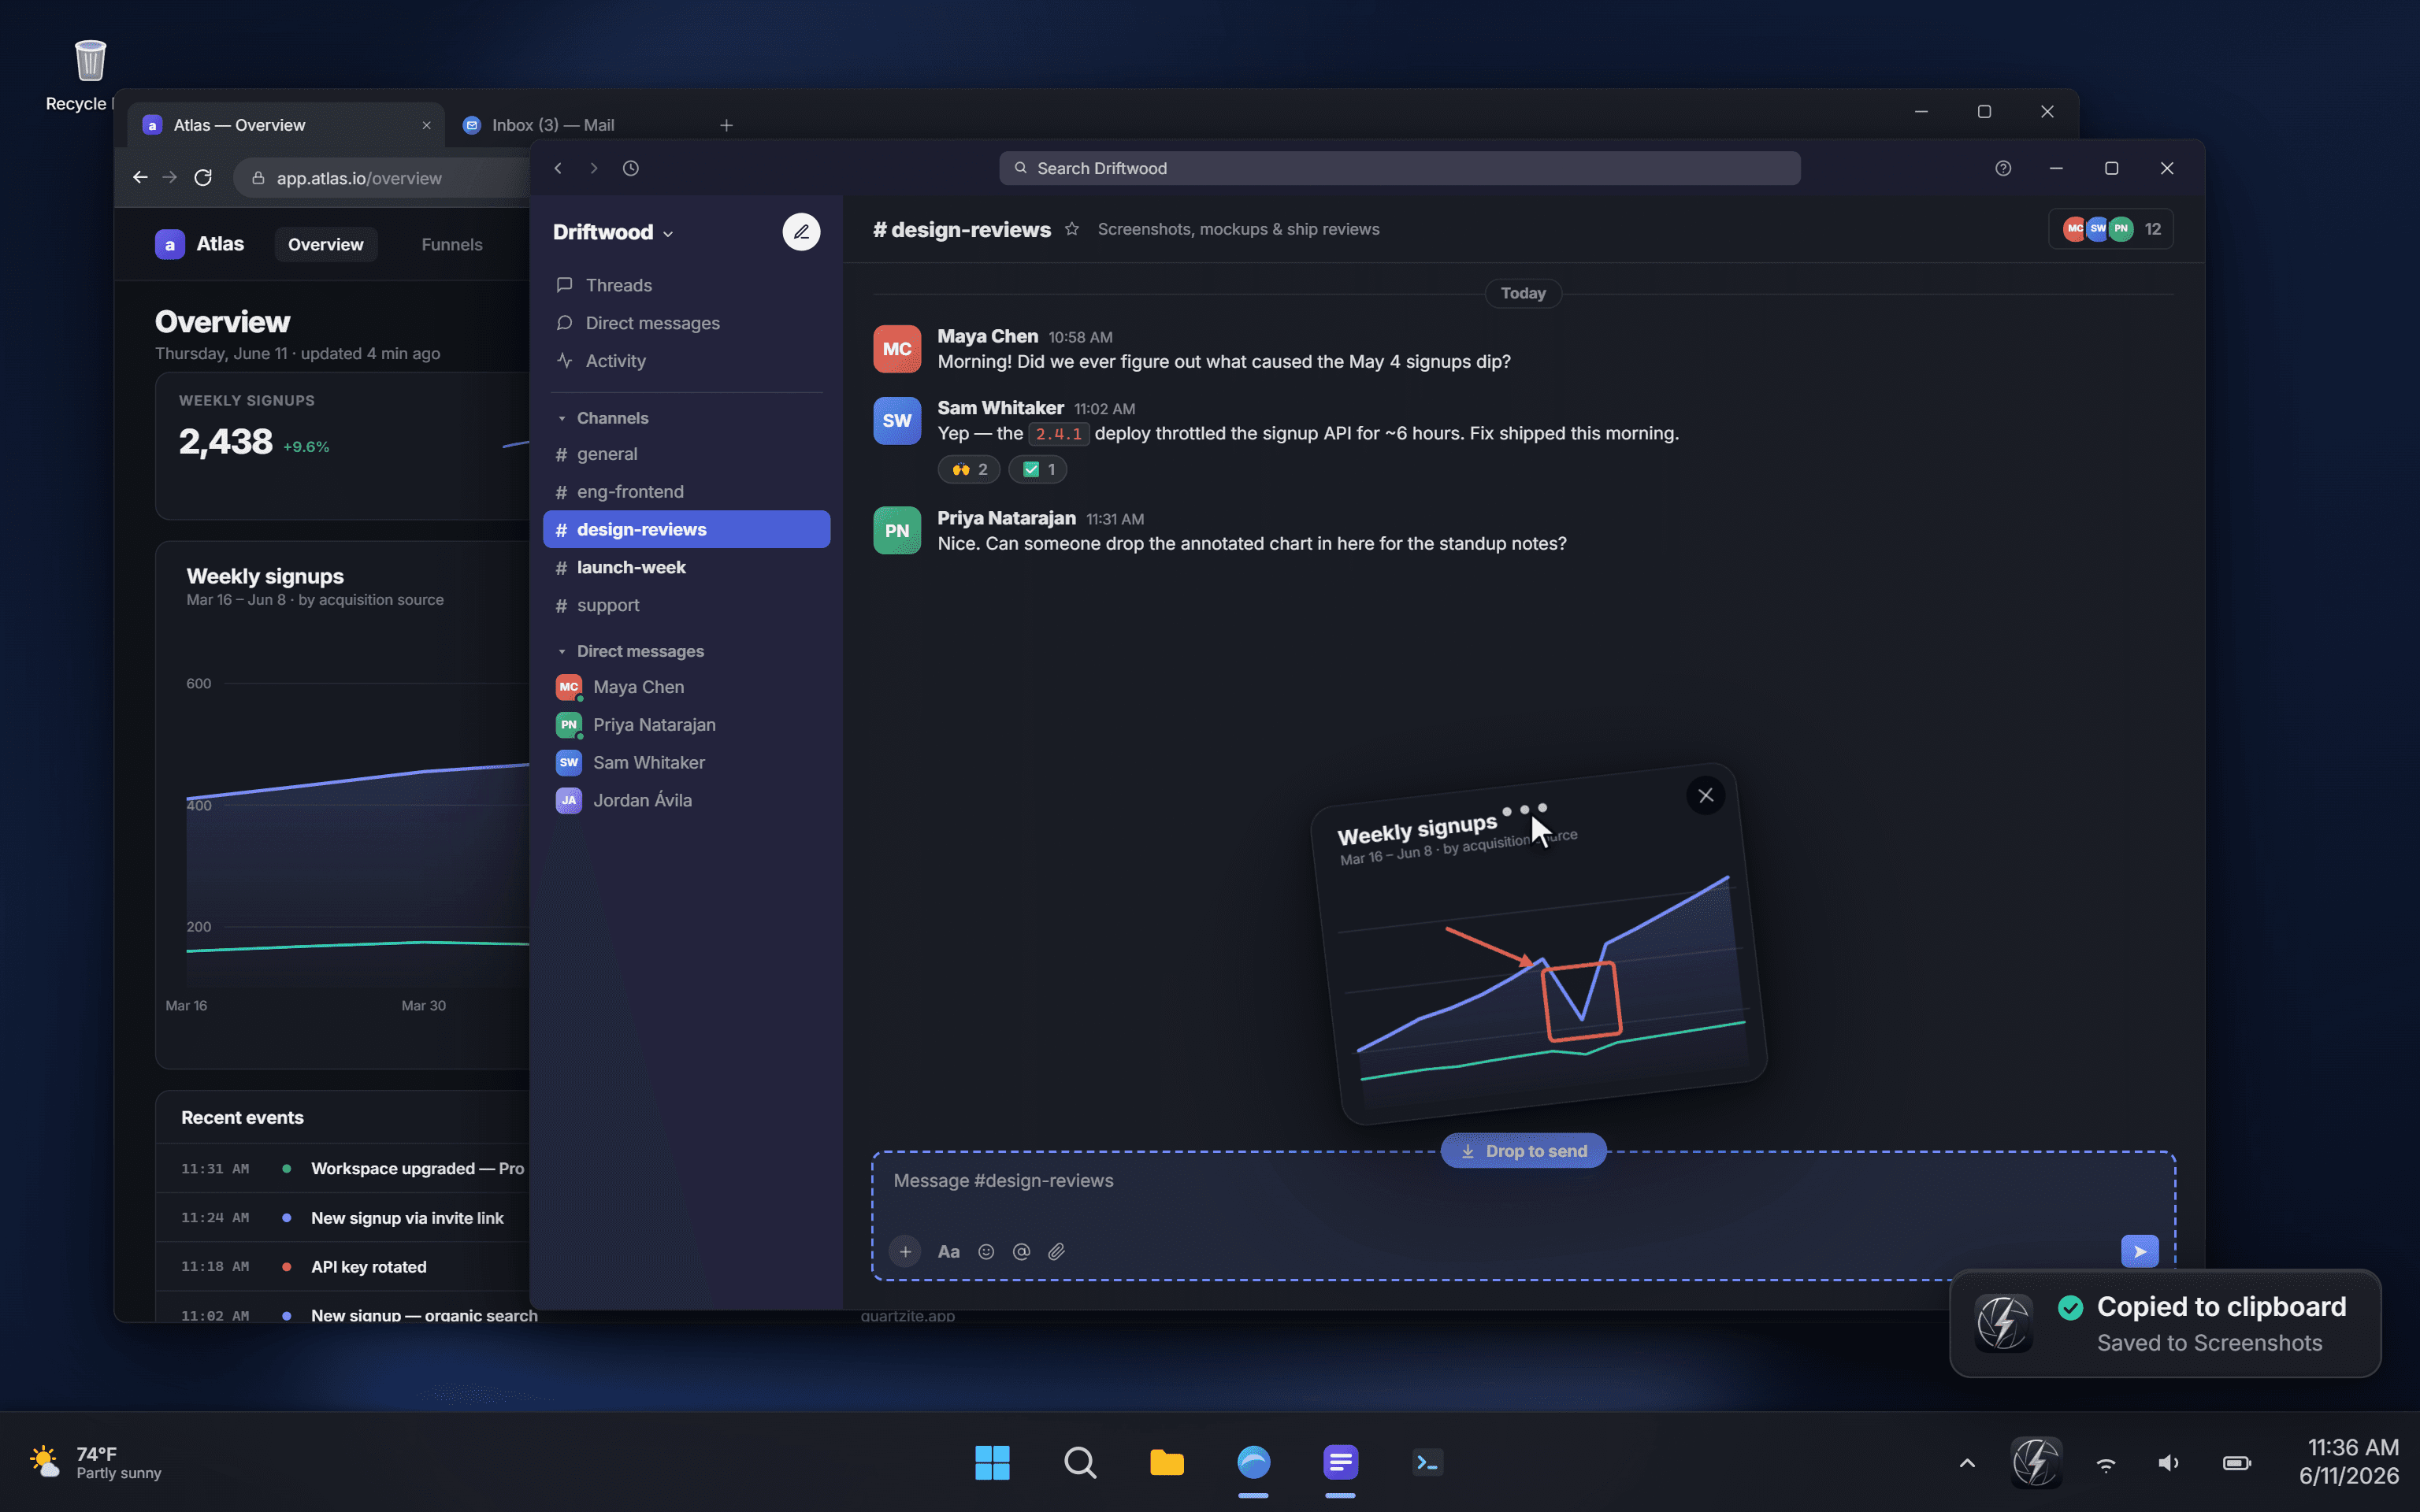Open Threads in sidebar

coord(687,285)
